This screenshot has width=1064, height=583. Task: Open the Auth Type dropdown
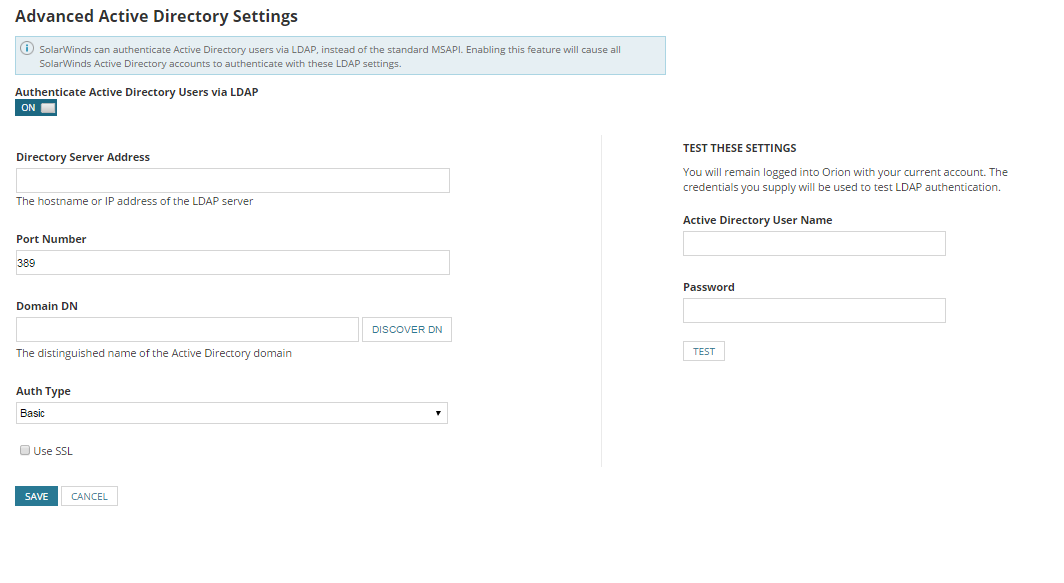click(x=232, y=413)
